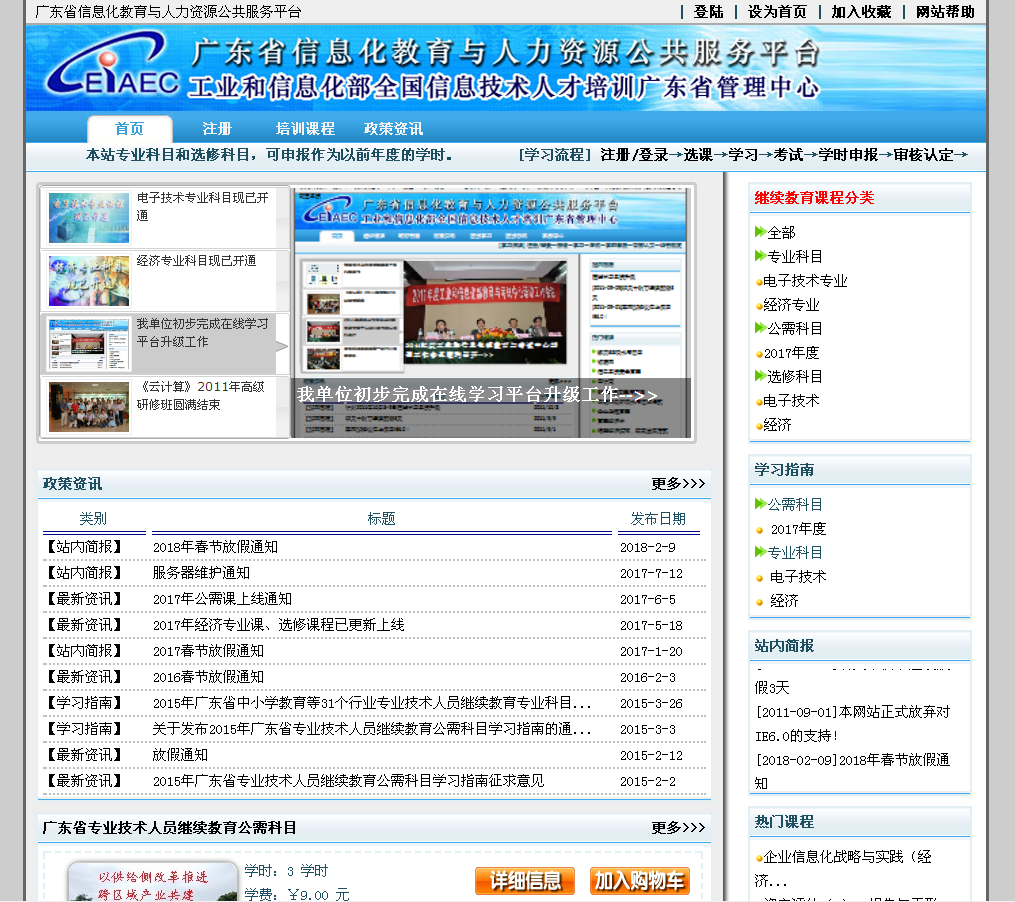Screen dimensions: 1015x902
Task: Click the 登陆 link at top
Action: (x=708, y=11)
